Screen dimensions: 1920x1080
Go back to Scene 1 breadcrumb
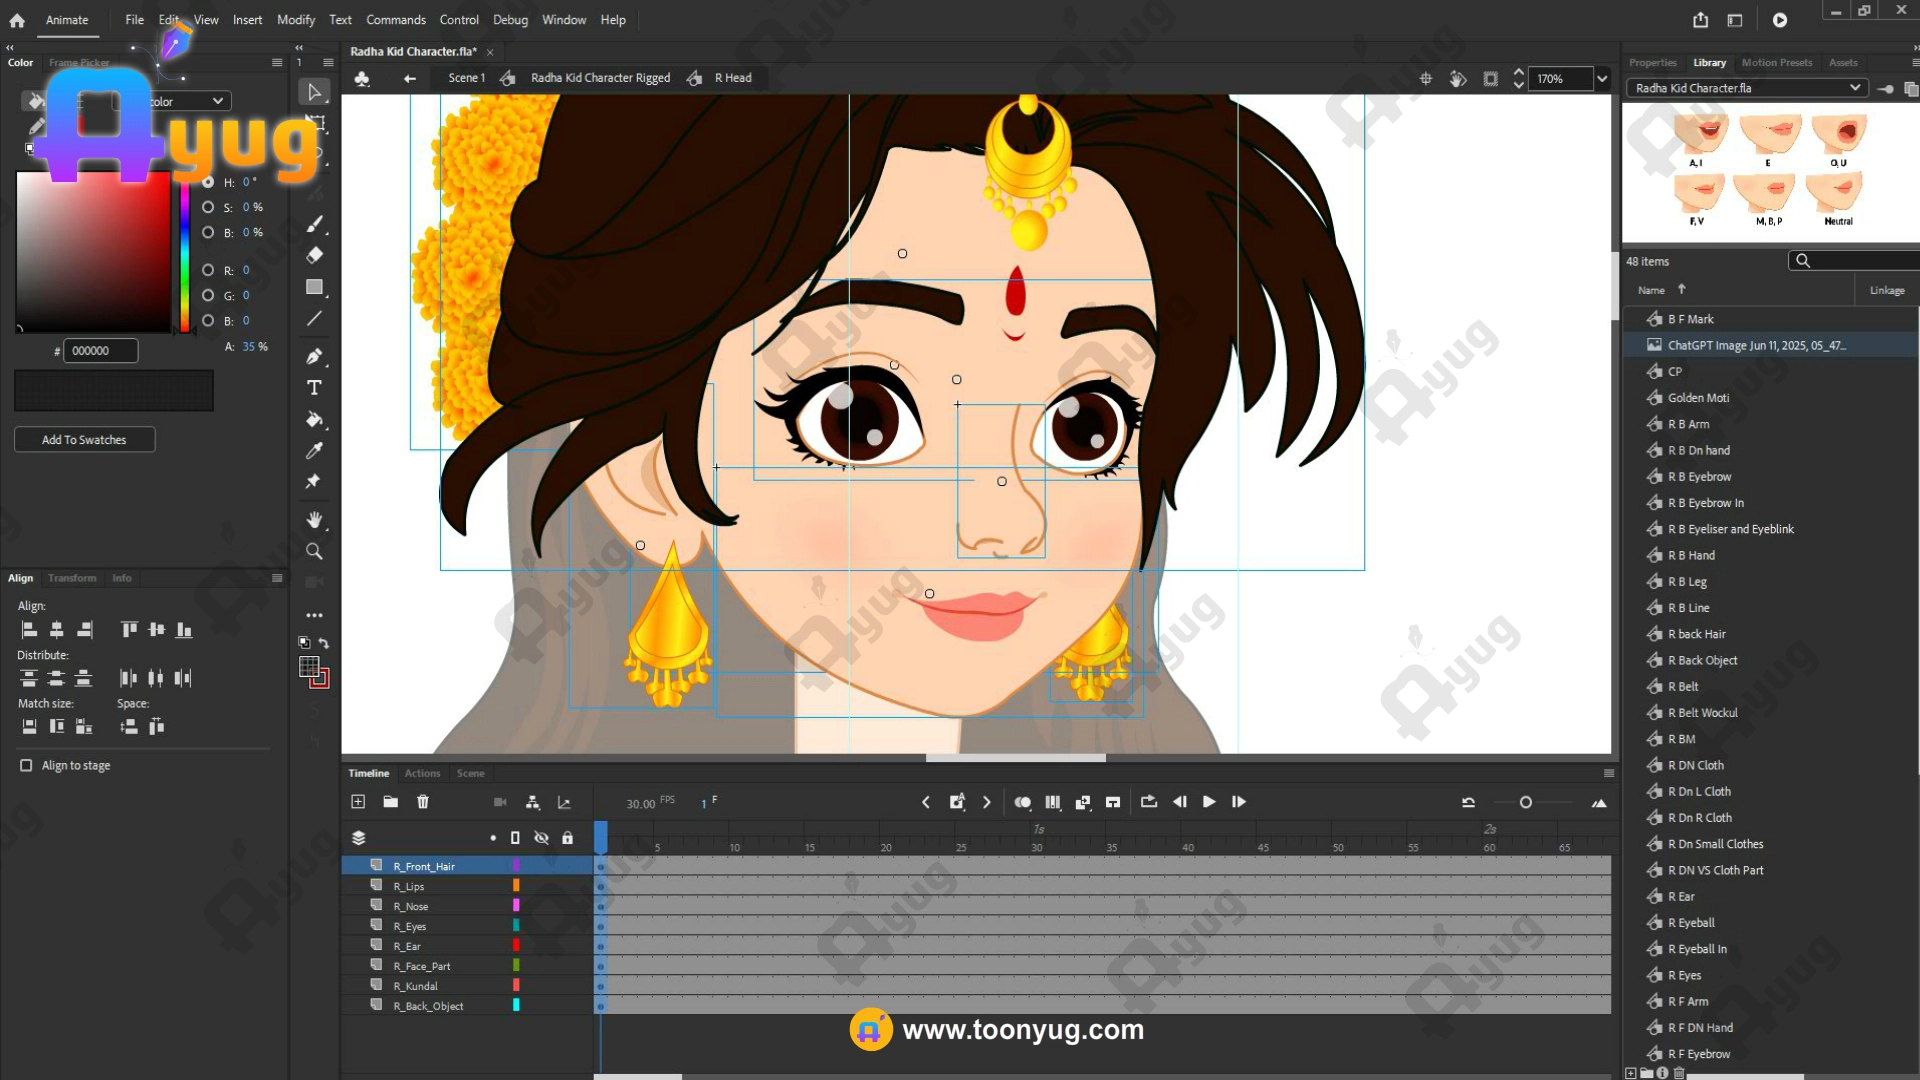click(466, 78)
